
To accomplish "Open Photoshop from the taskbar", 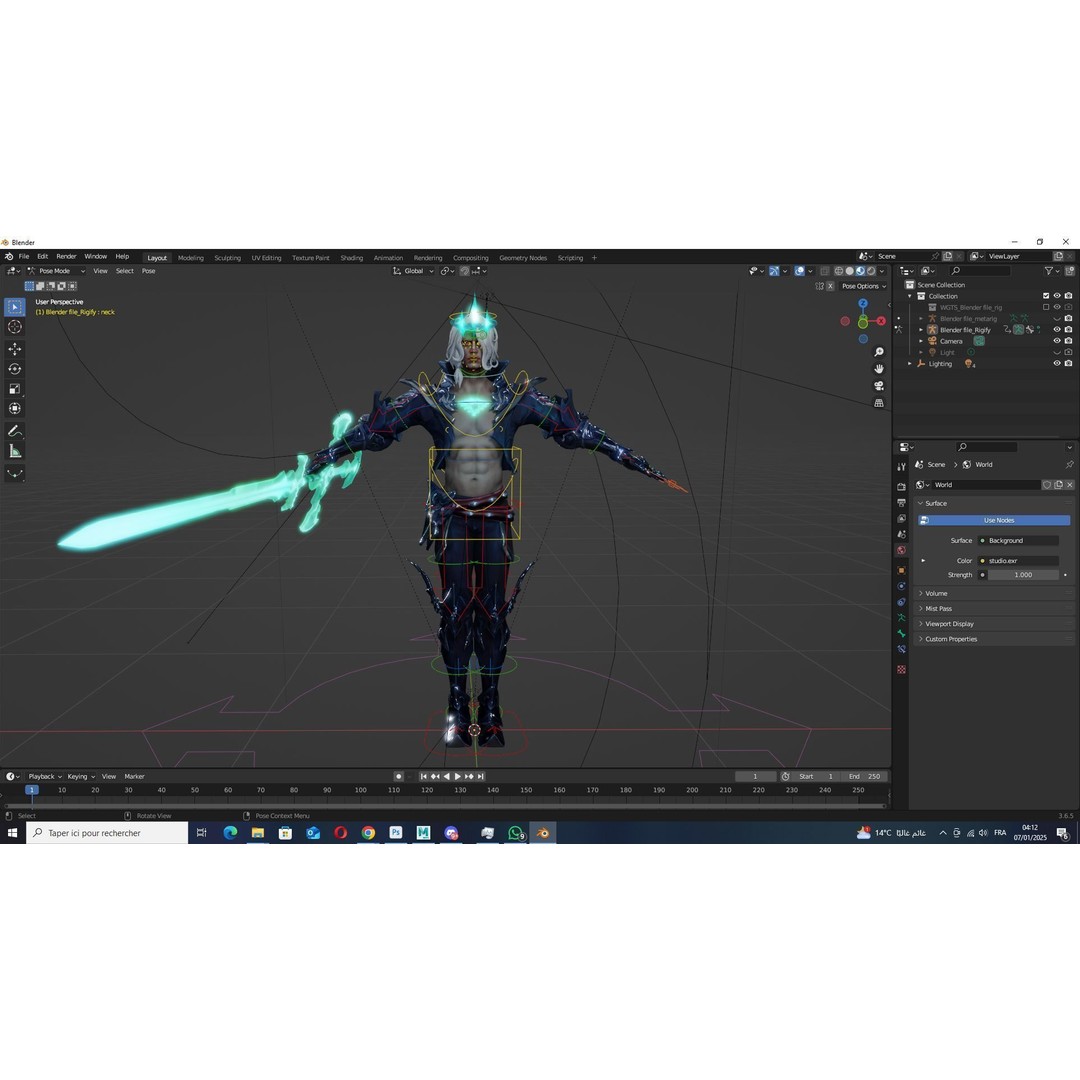I will (395, 833).
